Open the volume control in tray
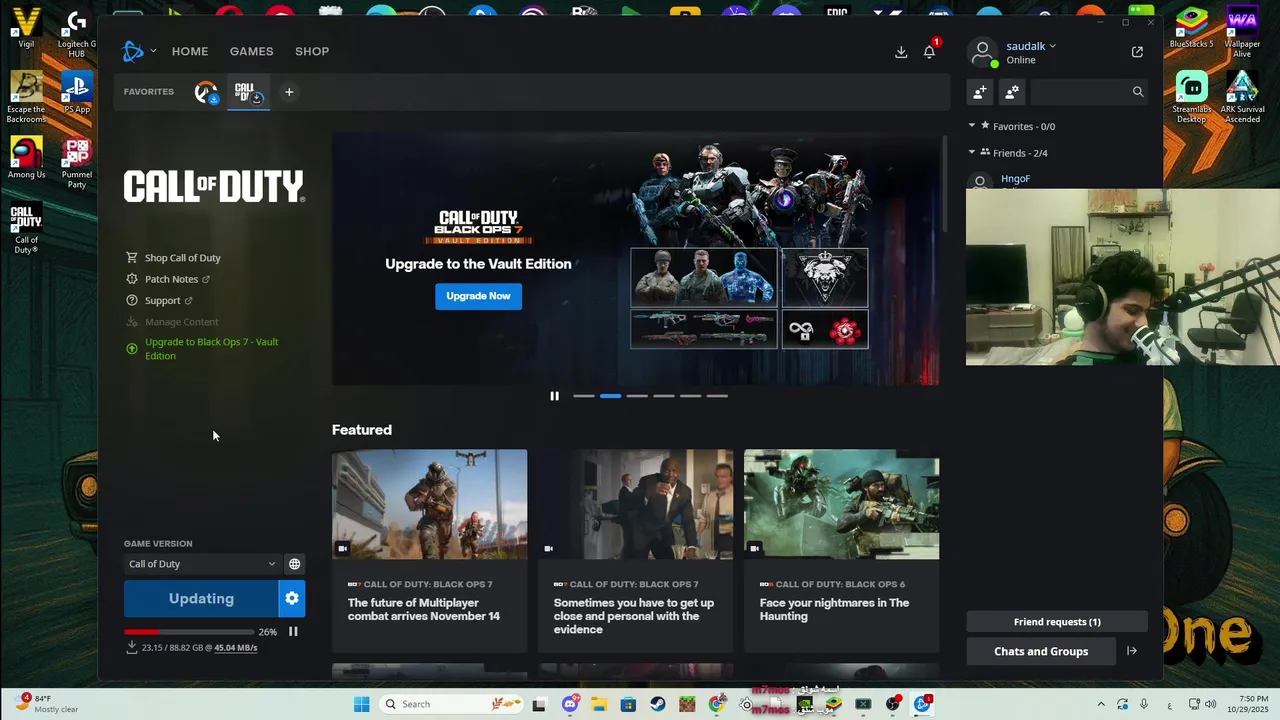Screen dimensions: 1280x720 1211,704
